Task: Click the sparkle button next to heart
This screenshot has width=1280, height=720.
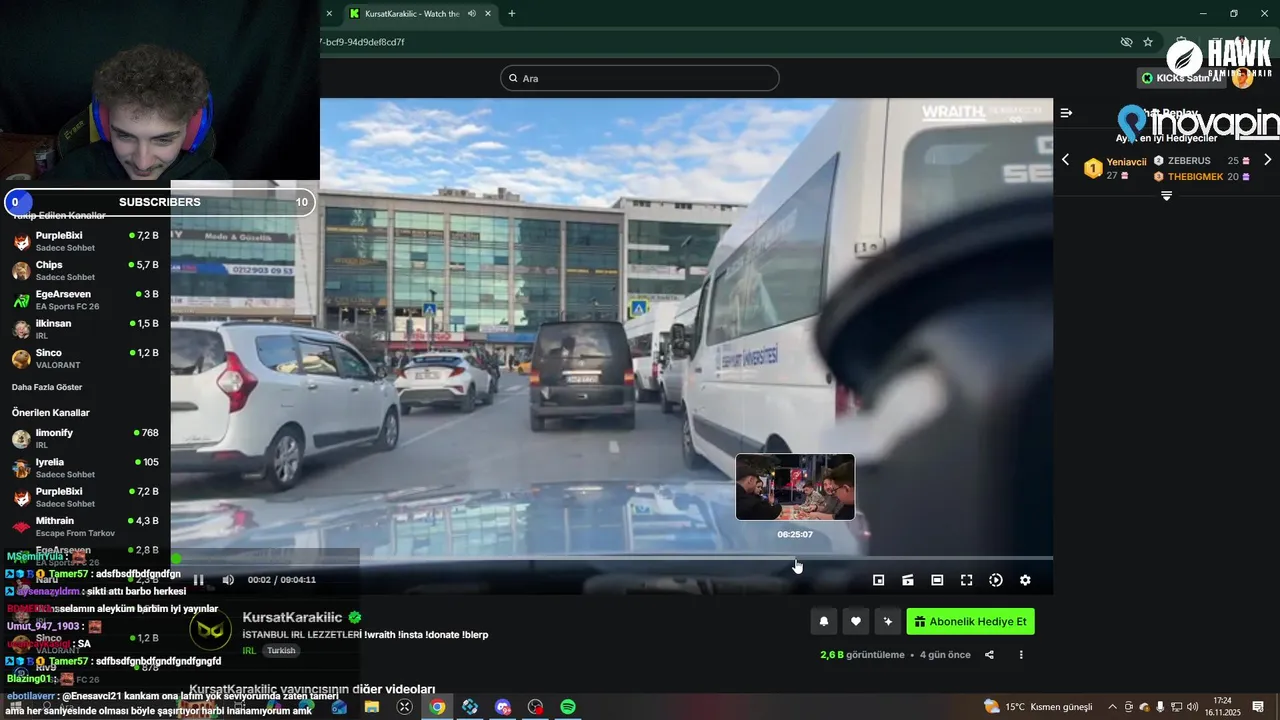Action: (x=887, y=621)
